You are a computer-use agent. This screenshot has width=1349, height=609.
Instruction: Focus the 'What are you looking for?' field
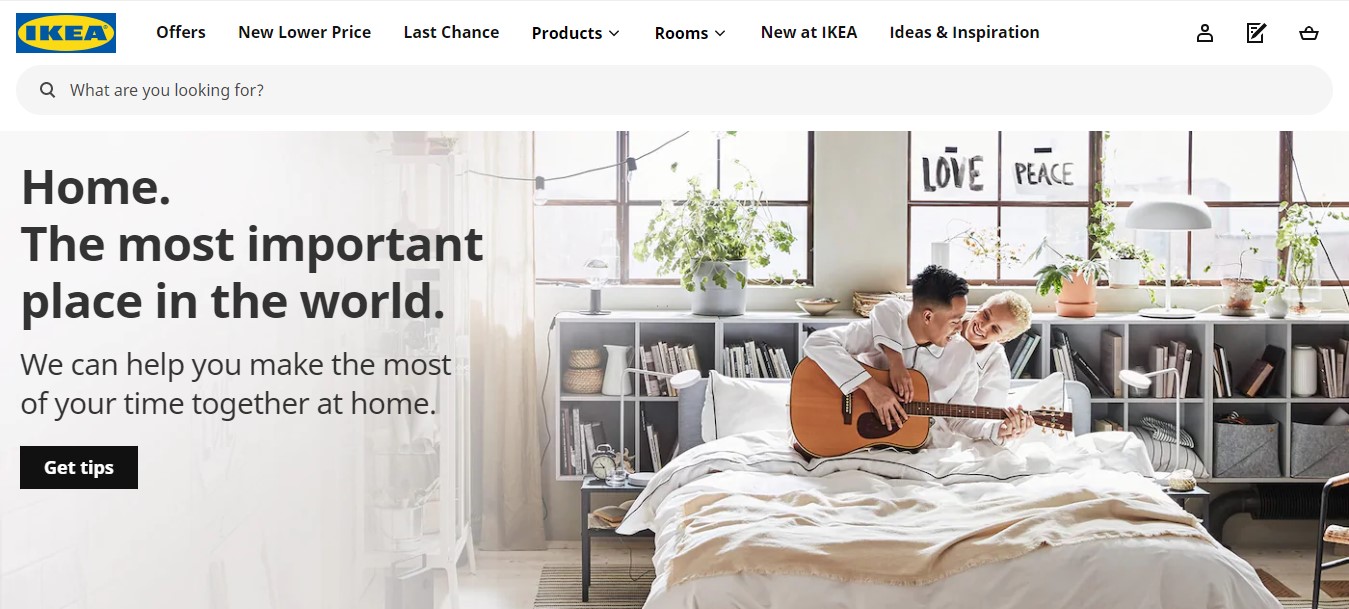click(674, 90)
